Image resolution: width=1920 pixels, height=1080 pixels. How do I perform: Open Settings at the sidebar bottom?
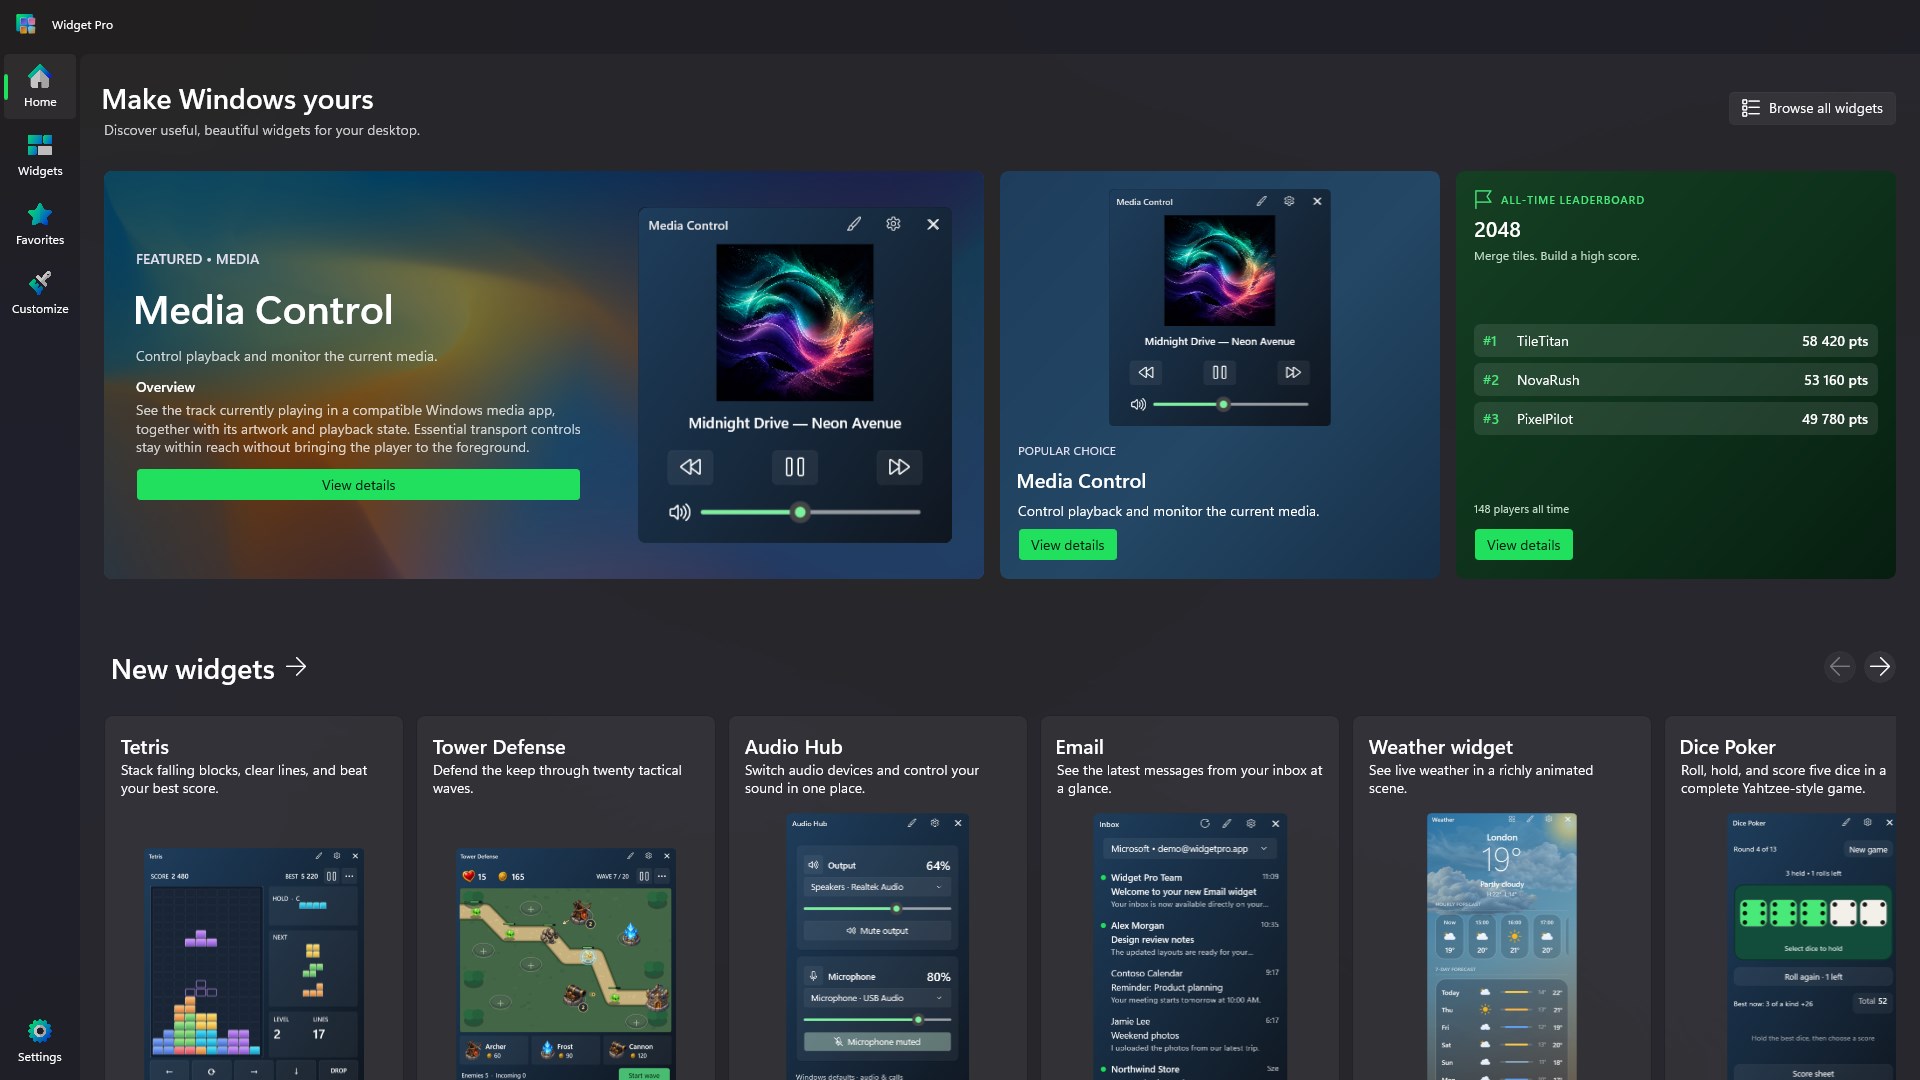tap(40, 1041)
